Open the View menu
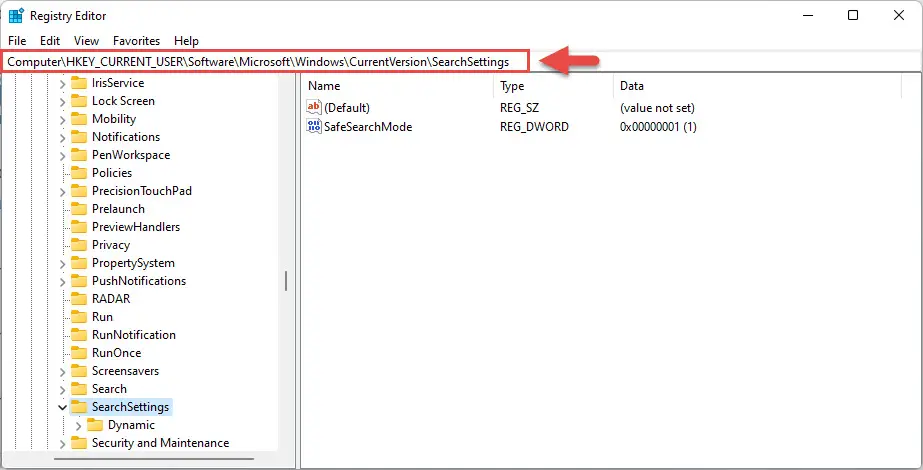 click(x=87, y=41)
